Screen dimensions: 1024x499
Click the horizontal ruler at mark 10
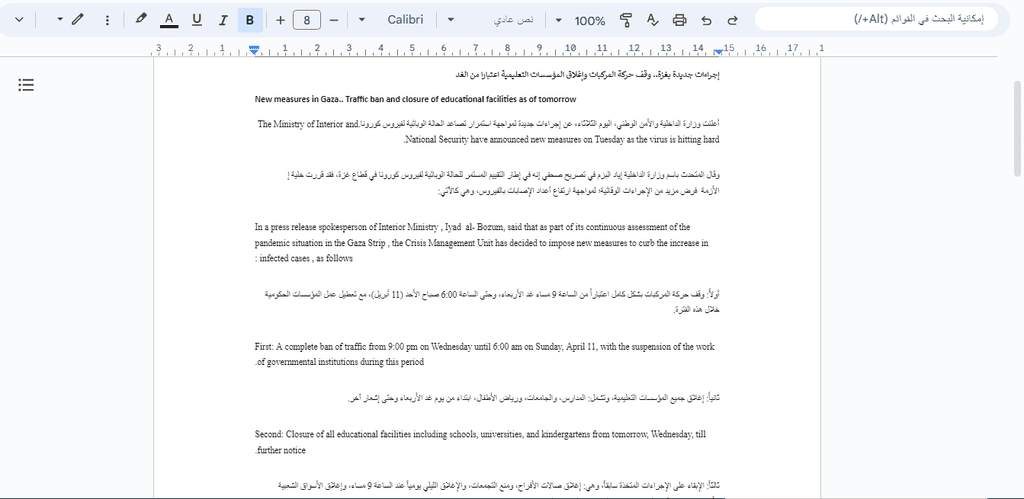571,48
